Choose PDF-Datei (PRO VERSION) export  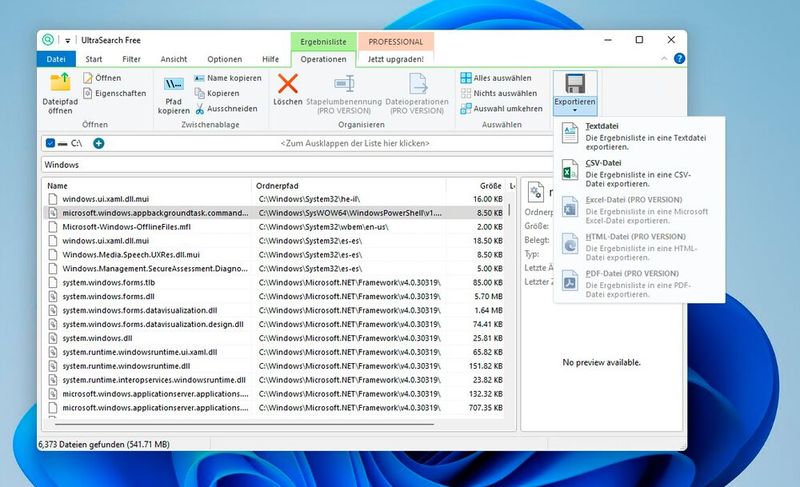click(x=639, y=284)
